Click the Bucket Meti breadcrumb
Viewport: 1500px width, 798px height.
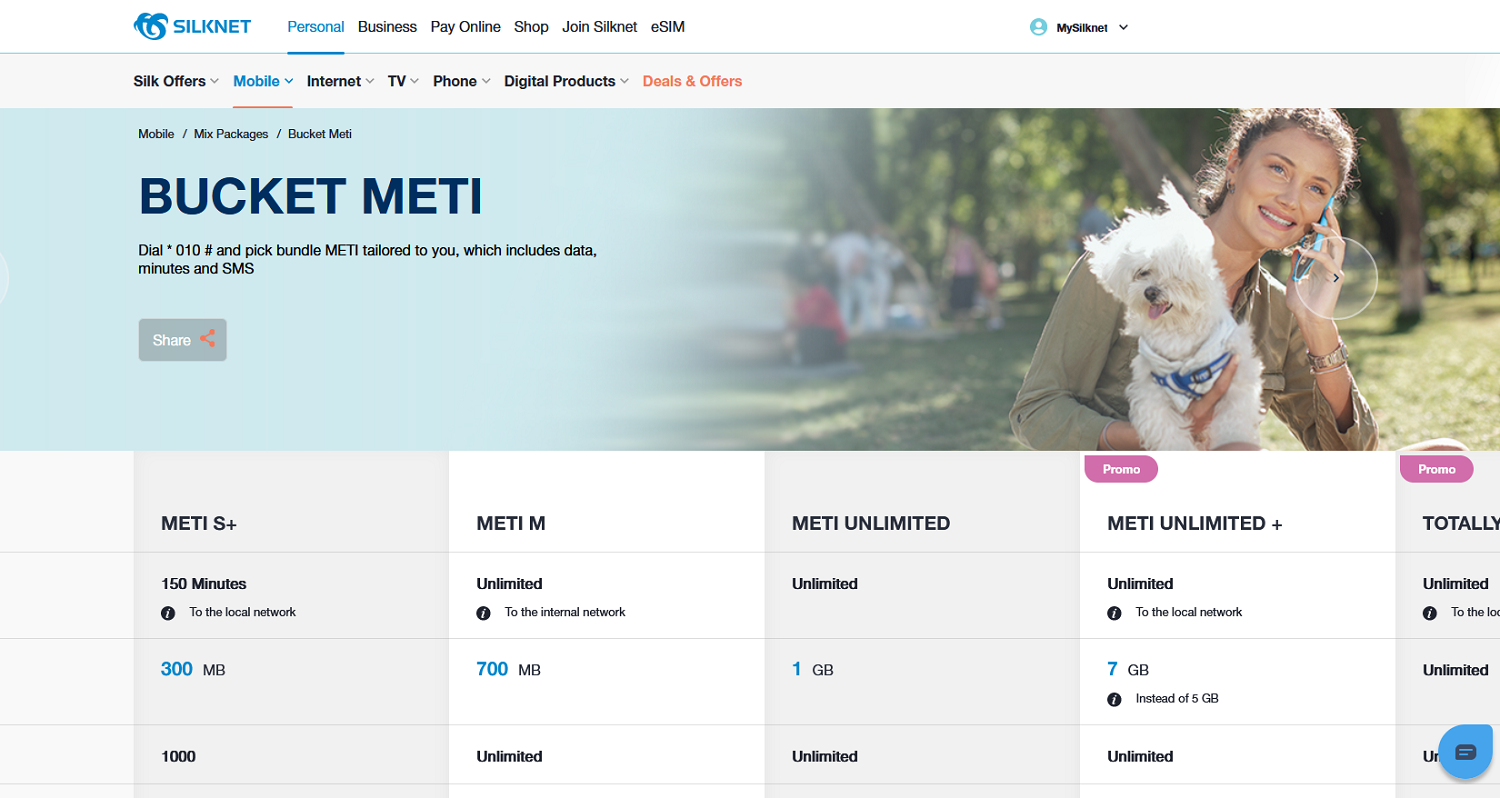[x=320, y=134]
